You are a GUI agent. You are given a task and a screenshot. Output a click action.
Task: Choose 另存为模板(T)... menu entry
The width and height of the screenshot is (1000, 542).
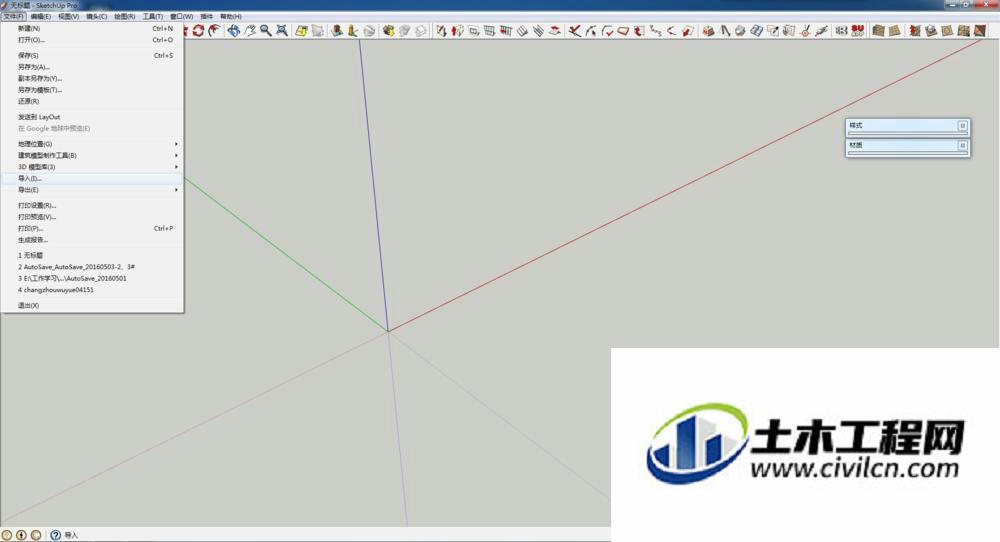(92, 90)
